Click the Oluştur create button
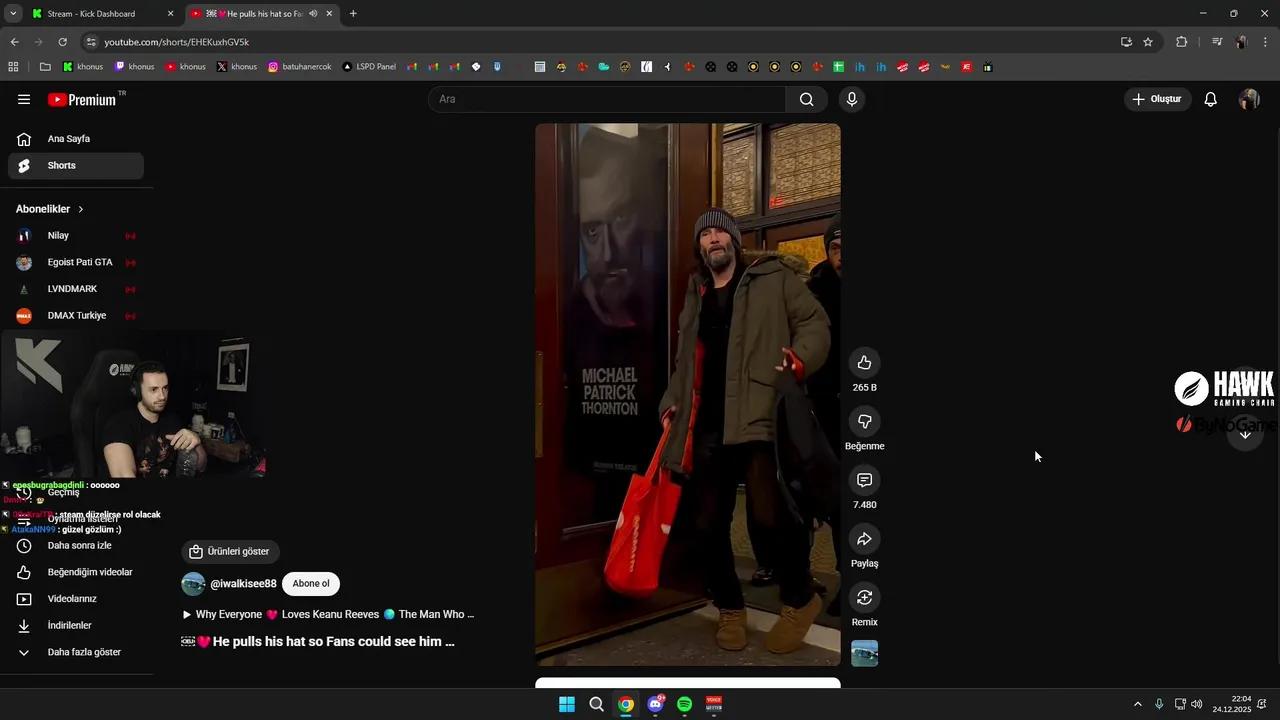The image size is (1280, 720). click(x=1157, y=99)
